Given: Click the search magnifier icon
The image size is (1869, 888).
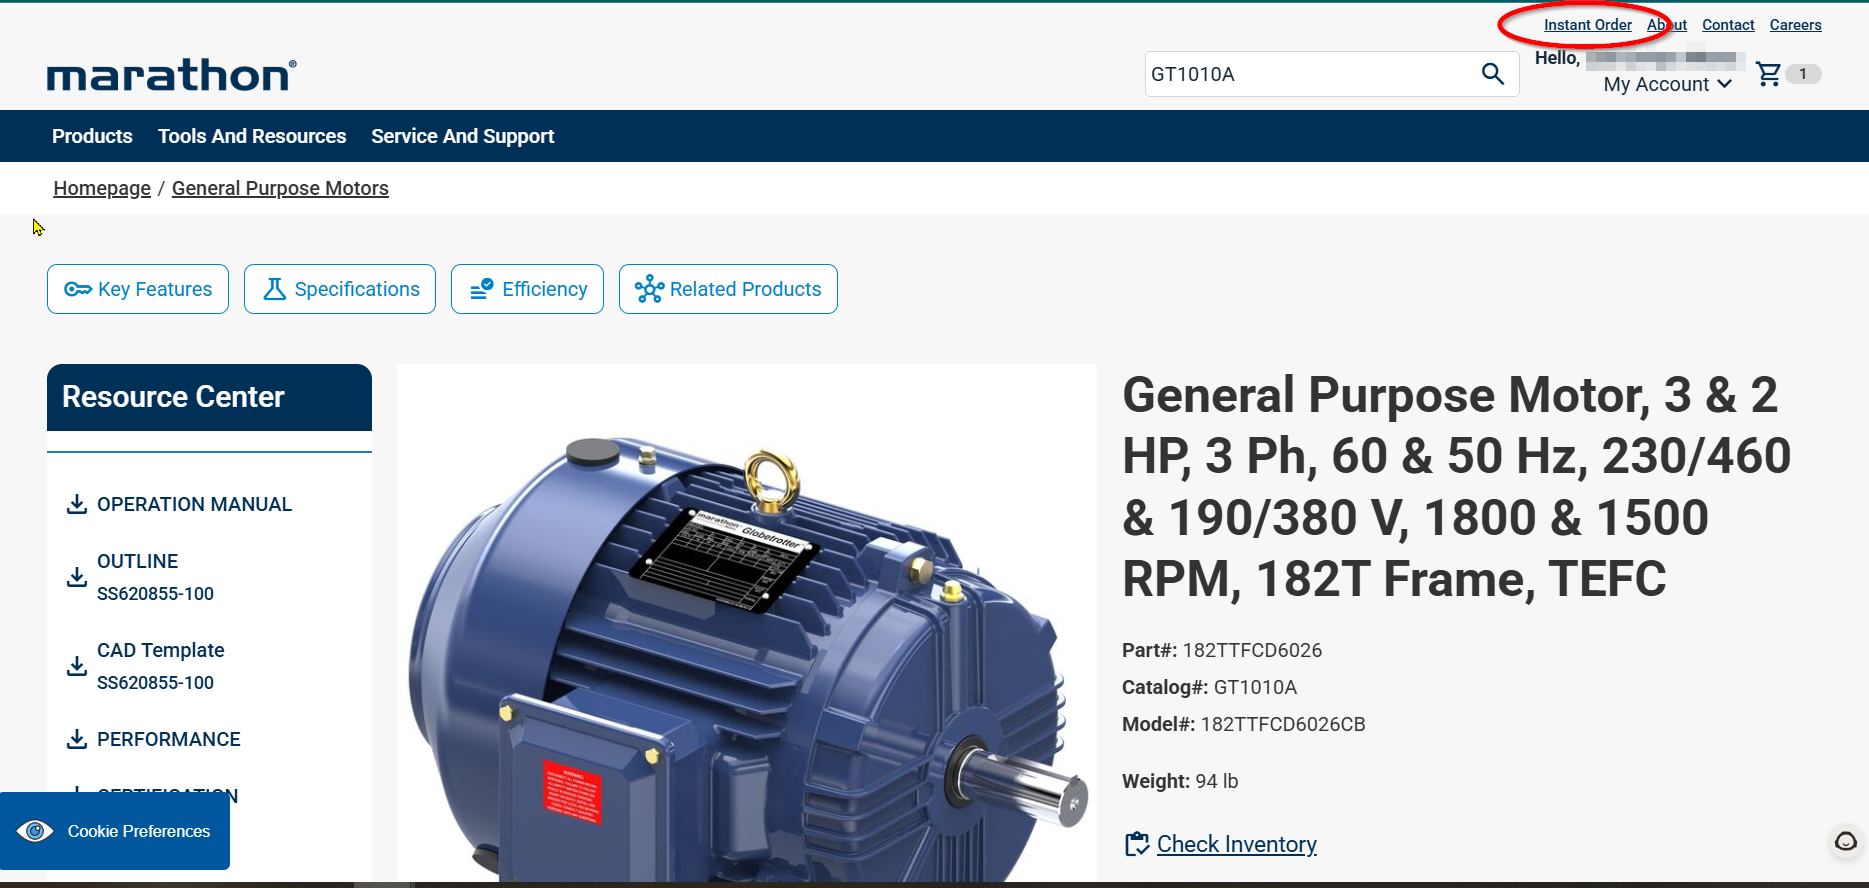Looking at the screenshot, I should [1492, 74].
